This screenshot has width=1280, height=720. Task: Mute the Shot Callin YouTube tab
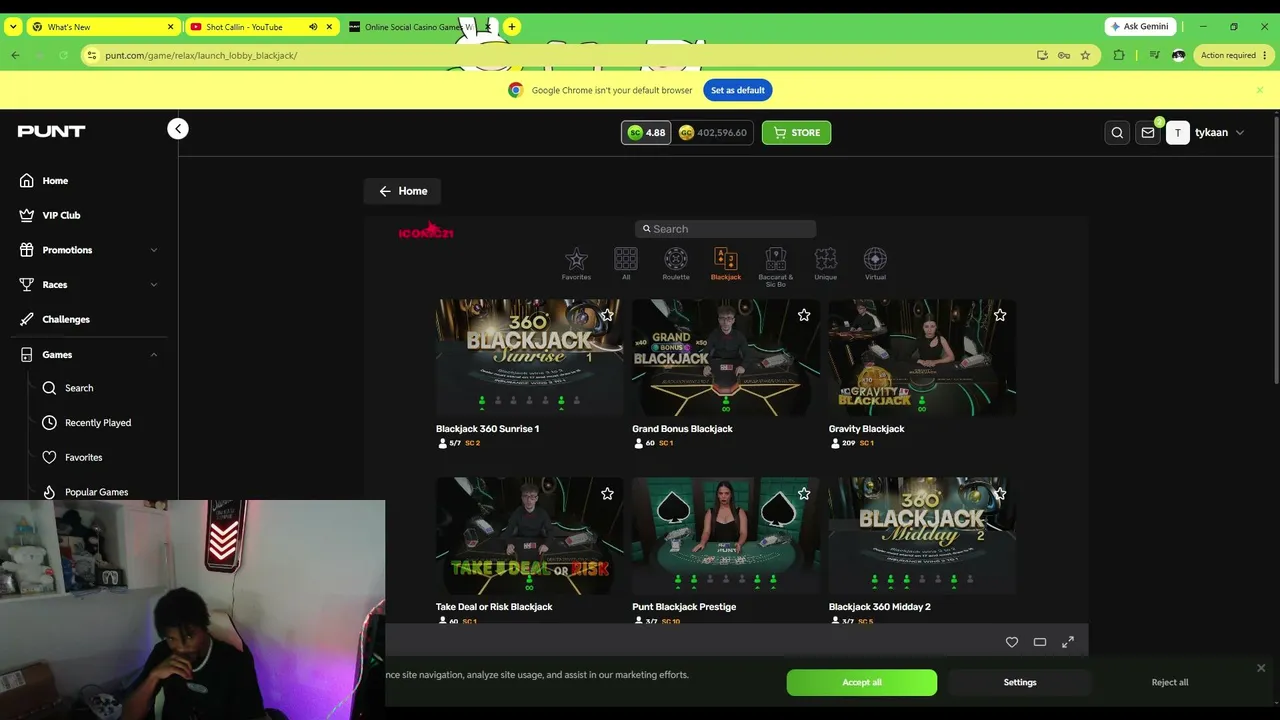pyautogui.click(x=313, y=27)
